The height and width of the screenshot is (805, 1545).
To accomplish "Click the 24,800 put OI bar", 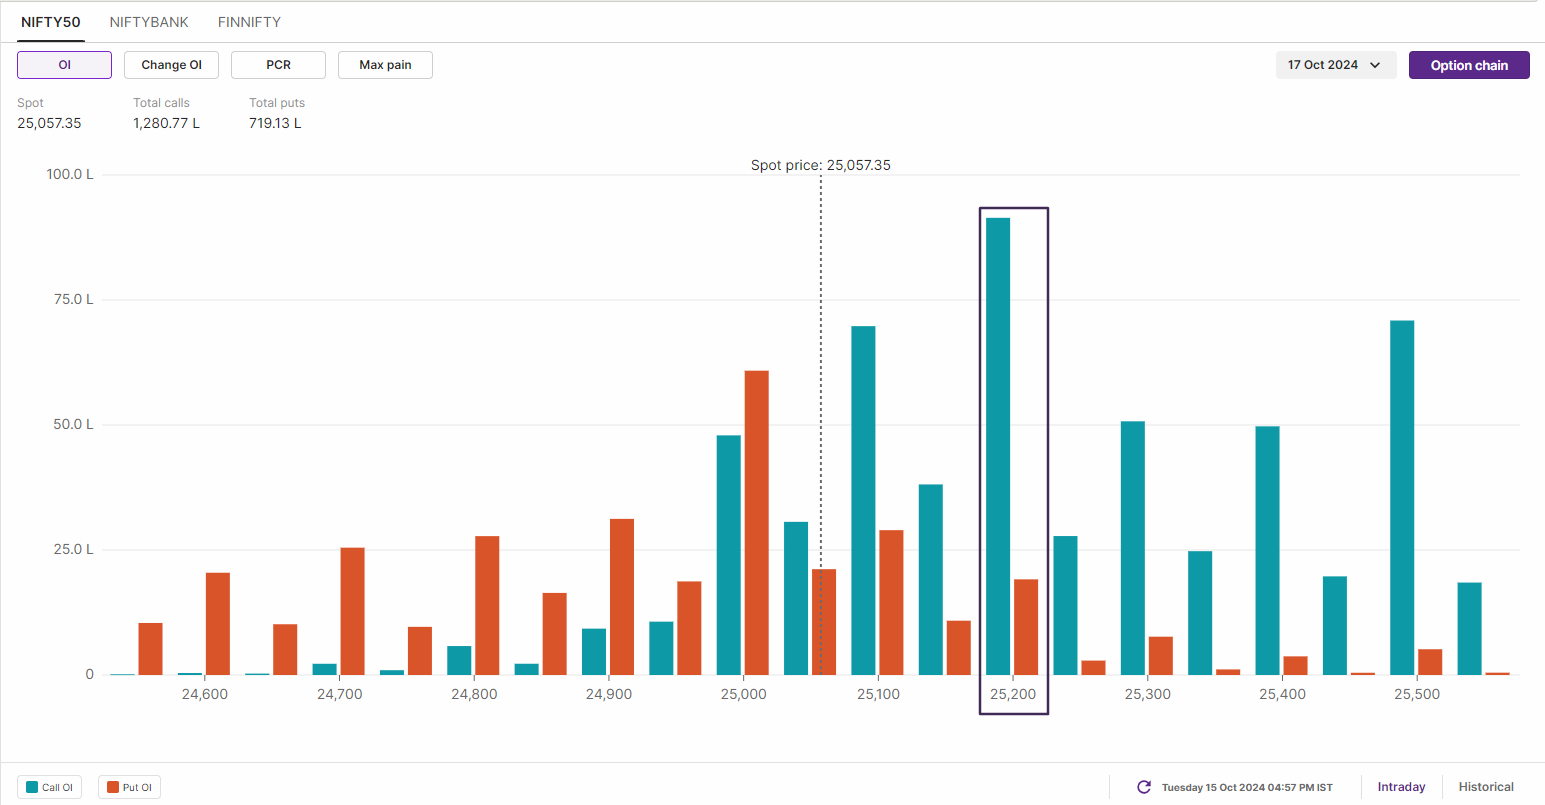I will tap(487, 606).
